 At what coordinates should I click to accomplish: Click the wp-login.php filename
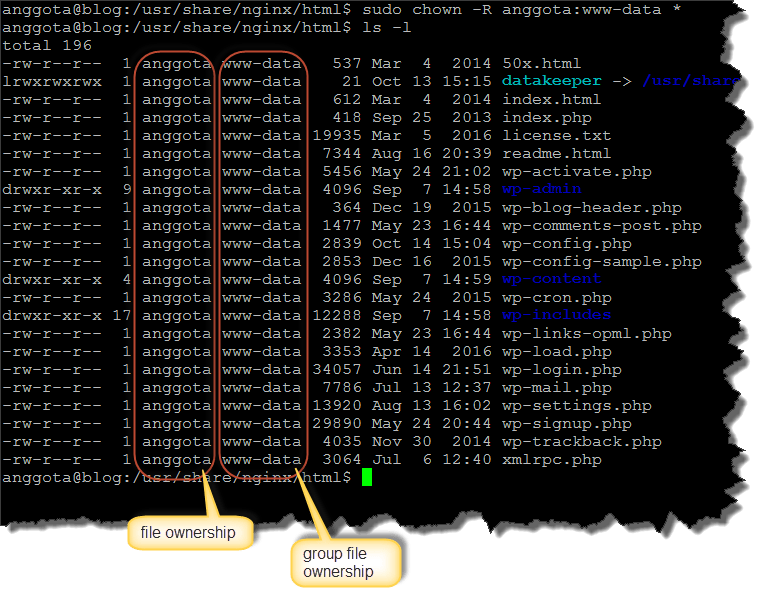561,370
